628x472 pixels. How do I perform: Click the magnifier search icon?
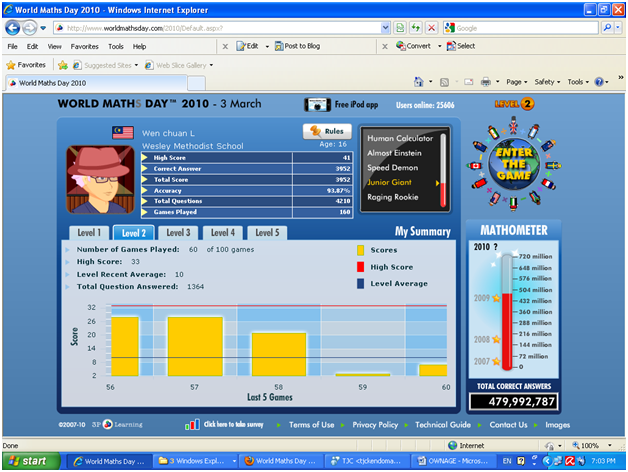pos(607,28)
